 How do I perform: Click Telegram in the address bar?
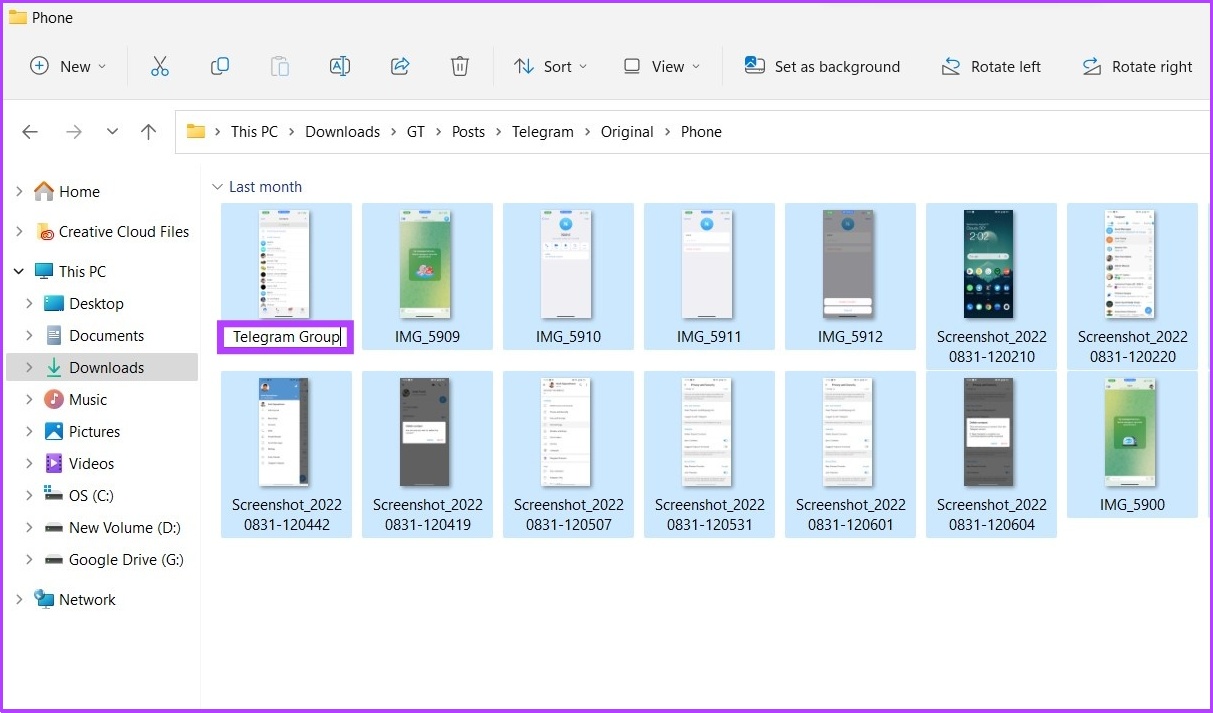coord(543,132)
